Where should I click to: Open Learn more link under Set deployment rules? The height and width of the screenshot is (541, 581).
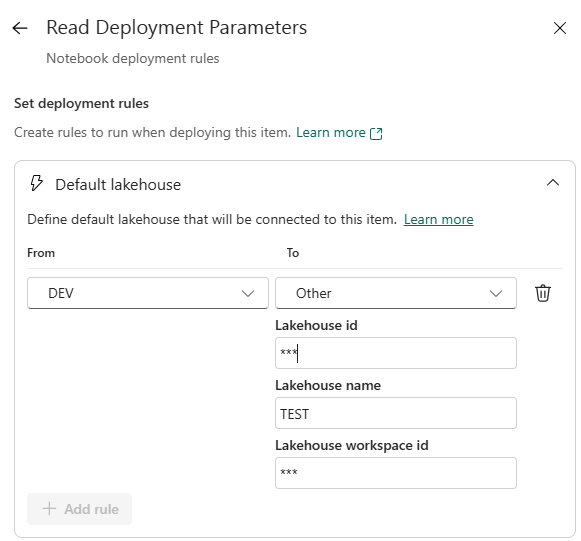coord(331,133)
